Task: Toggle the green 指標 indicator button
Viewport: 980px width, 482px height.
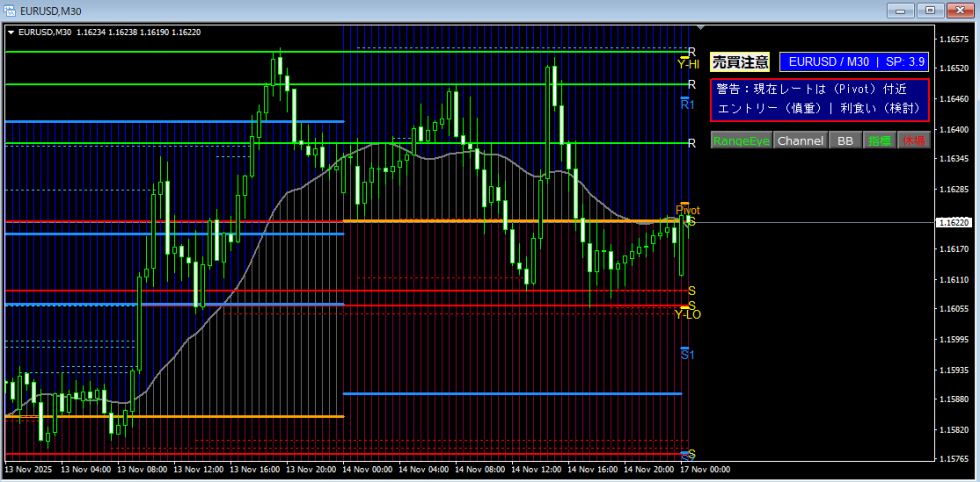Action: click(x=879, y=141)
